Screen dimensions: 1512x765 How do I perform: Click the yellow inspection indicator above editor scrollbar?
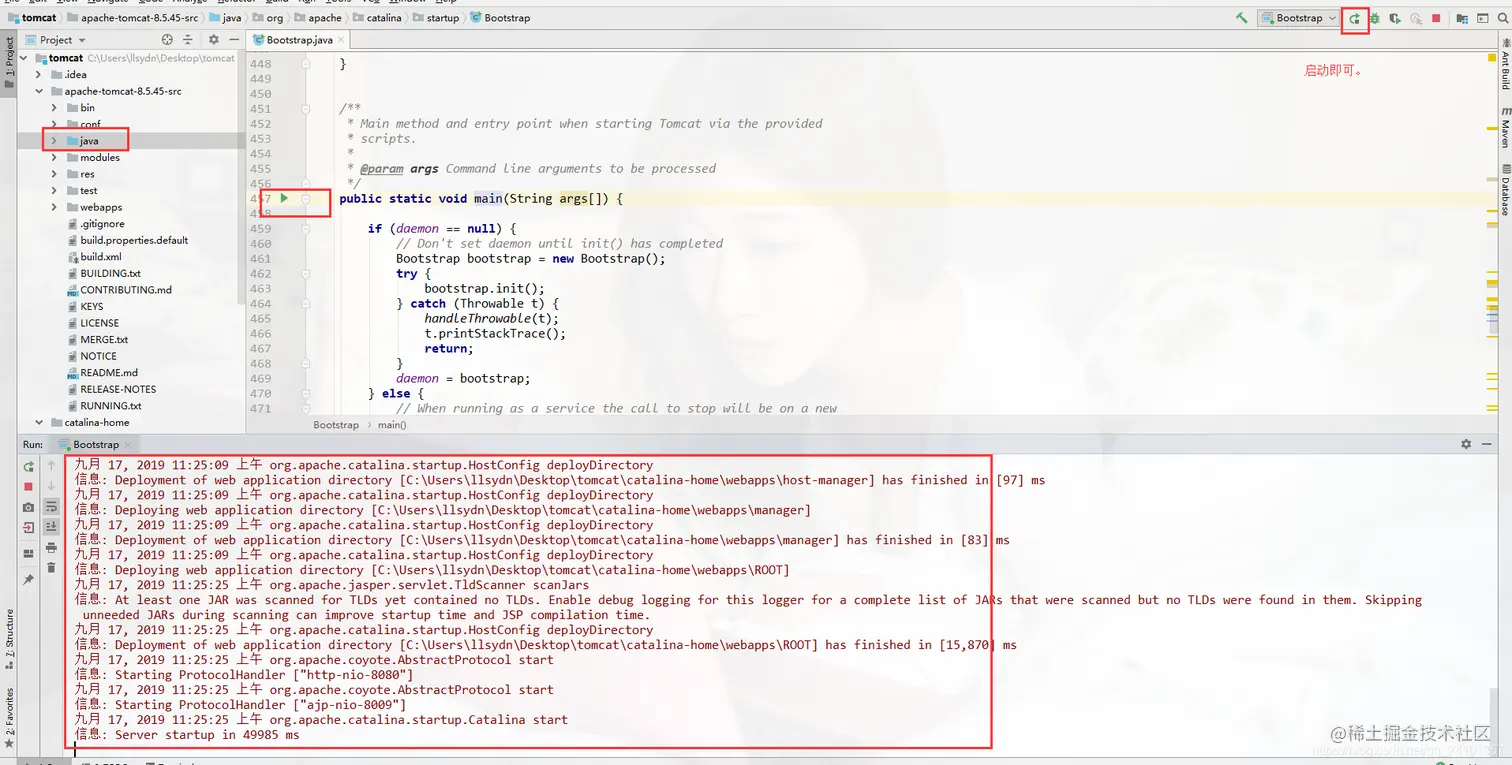1492,59
